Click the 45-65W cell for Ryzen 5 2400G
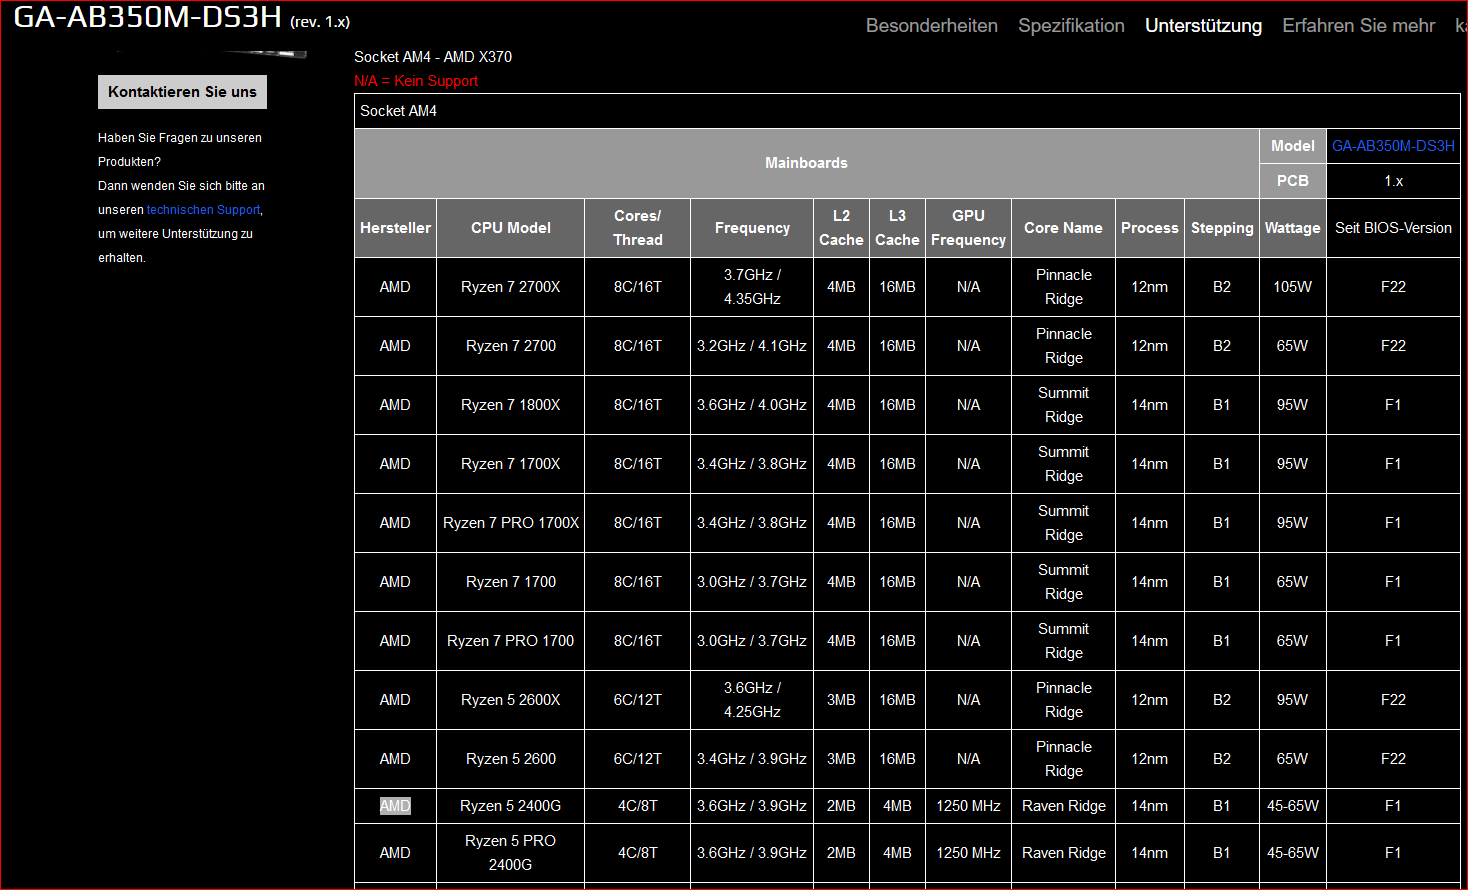 point(1292,806)
